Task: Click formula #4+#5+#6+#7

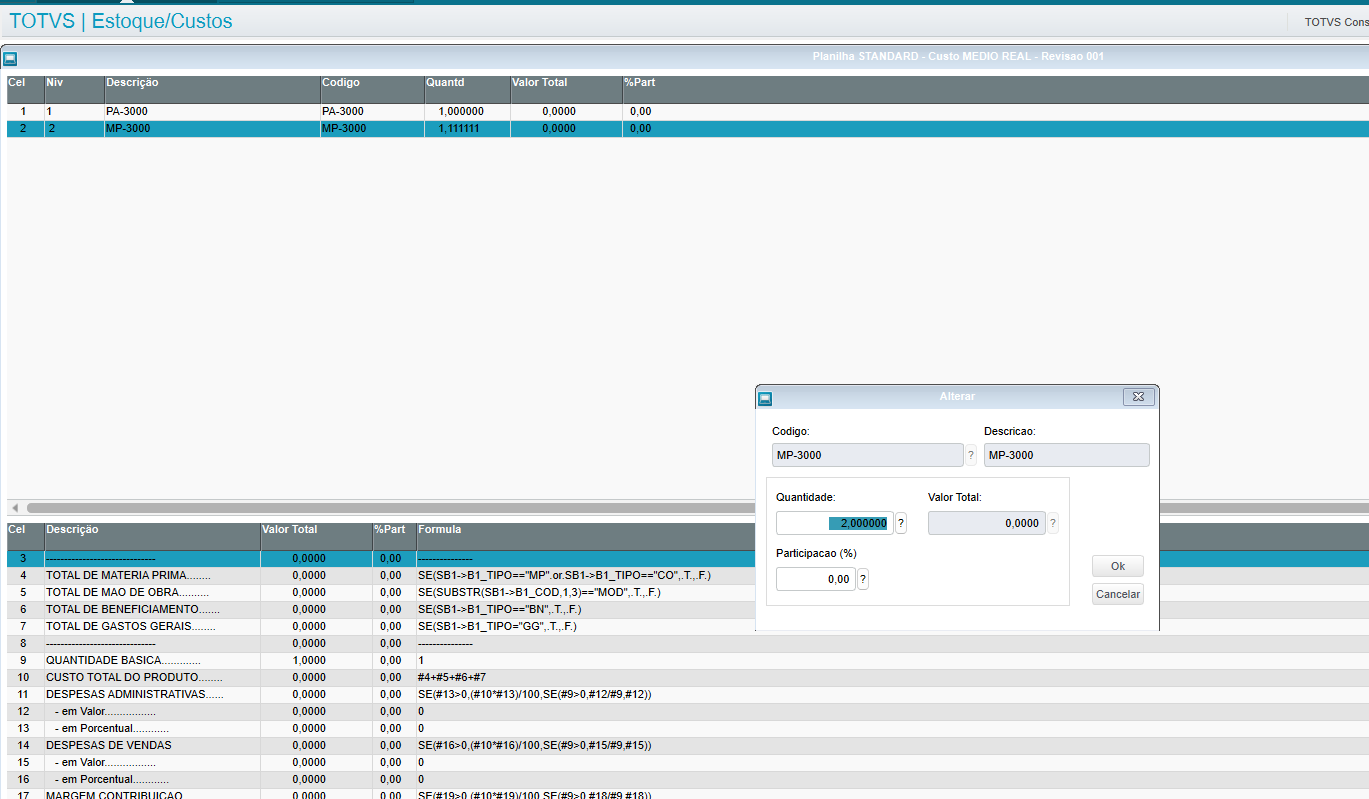Action: [452, 677]
